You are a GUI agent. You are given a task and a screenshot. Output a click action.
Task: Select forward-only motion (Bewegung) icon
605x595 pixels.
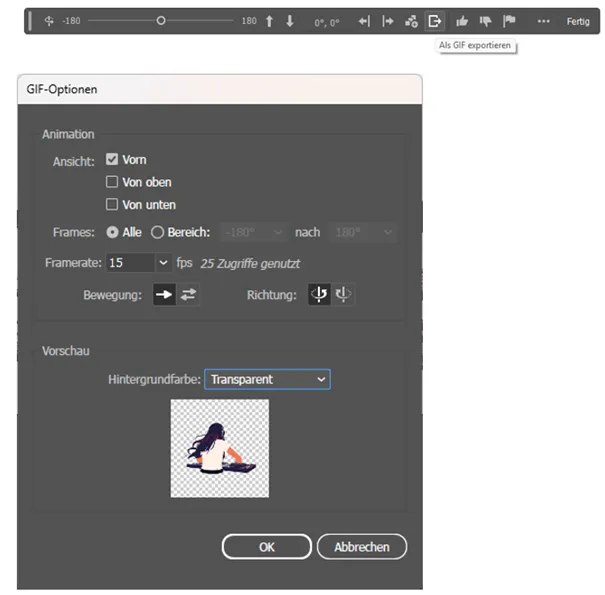coord(162,295)
